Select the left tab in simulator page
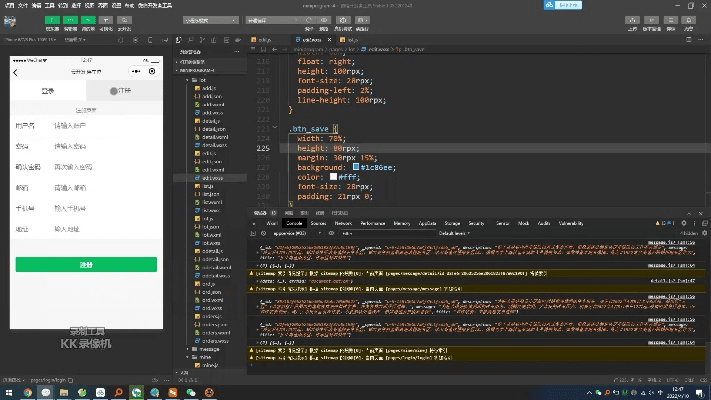 pos(47,91)
